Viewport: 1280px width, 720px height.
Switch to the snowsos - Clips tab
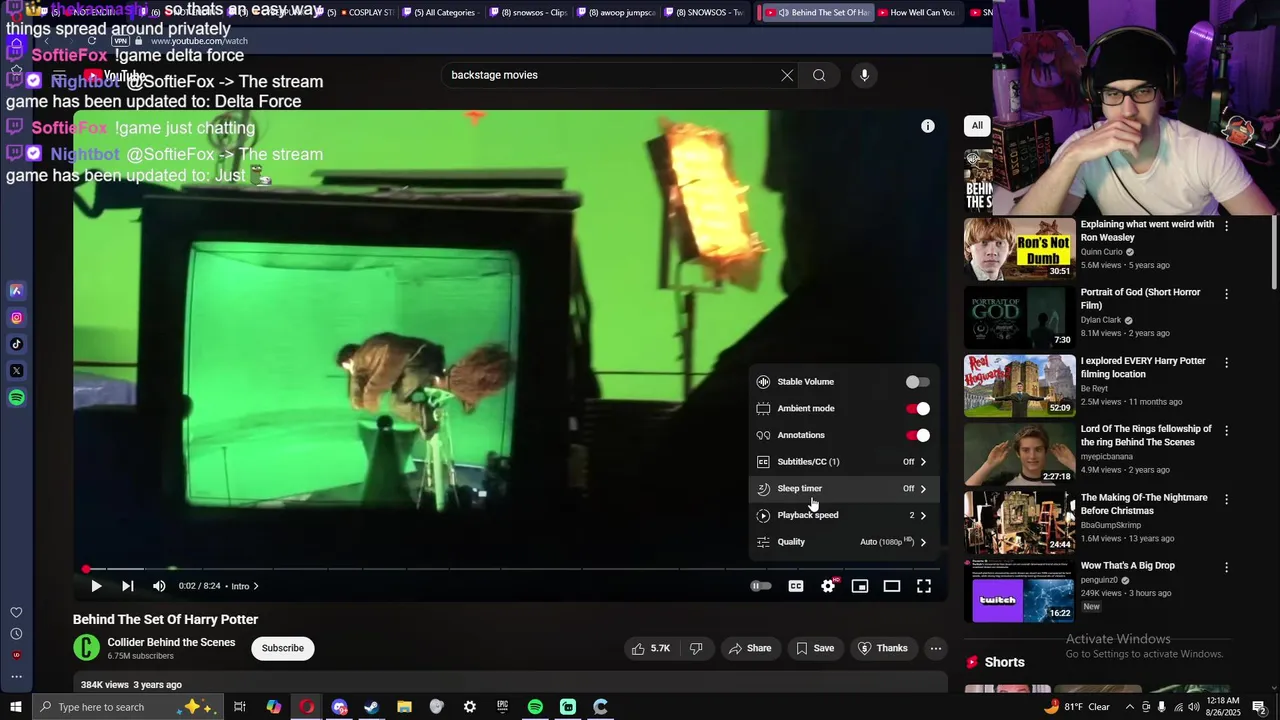click(x=527, y=13)
